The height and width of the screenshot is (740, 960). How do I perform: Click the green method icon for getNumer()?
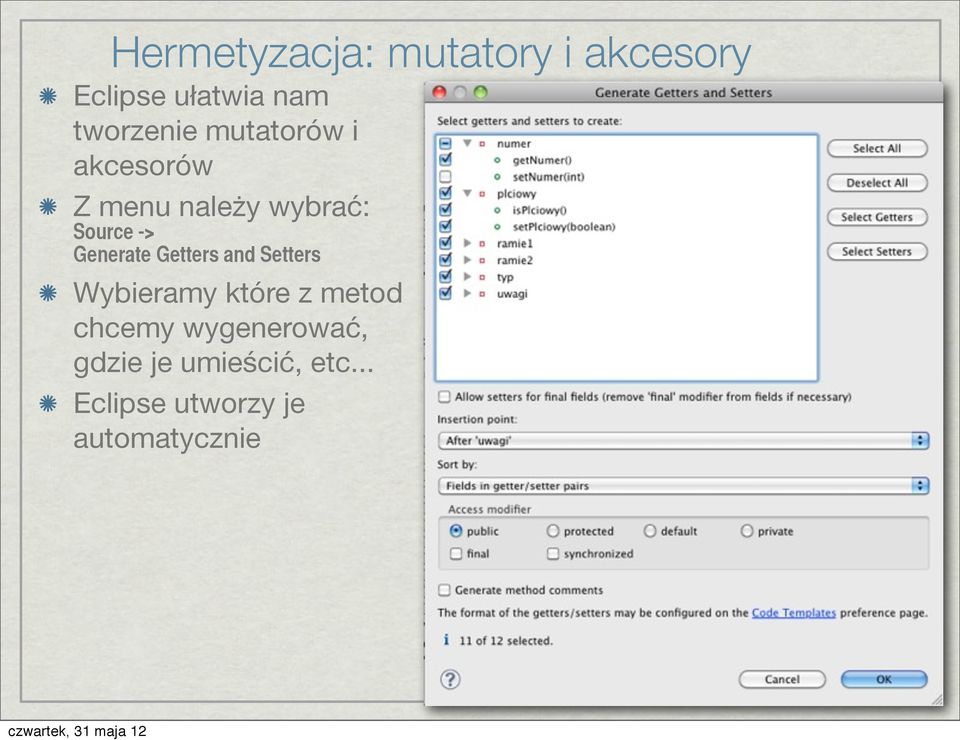(x=497, y=160)
